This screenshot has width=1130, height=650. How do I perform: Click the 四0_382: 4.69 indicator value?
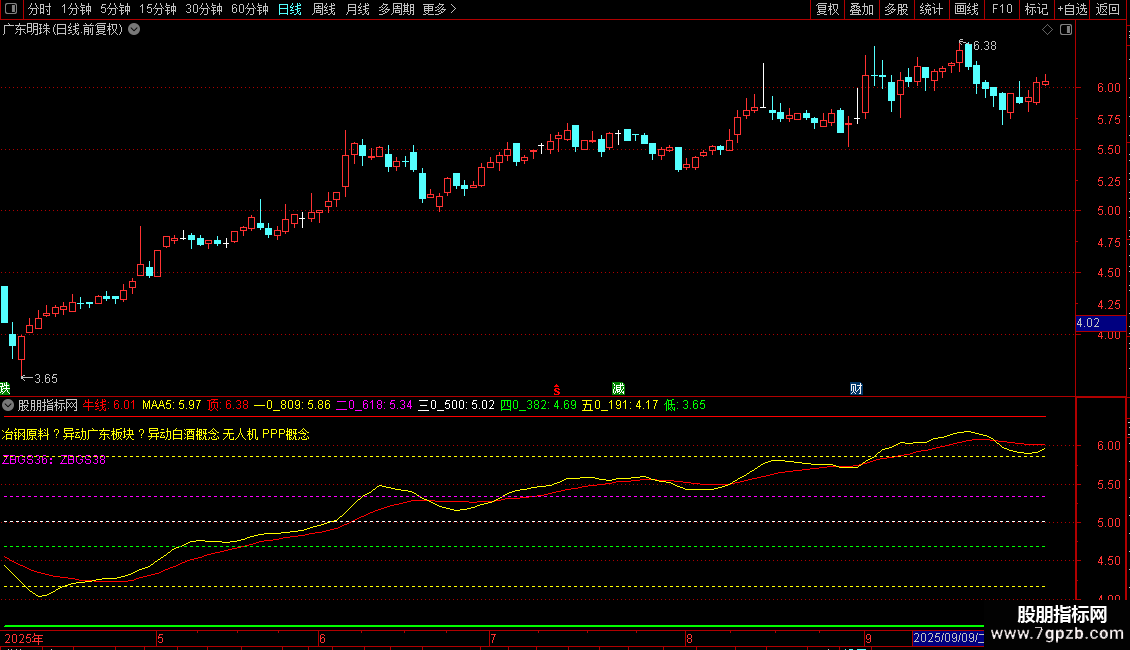click(538, 405)
